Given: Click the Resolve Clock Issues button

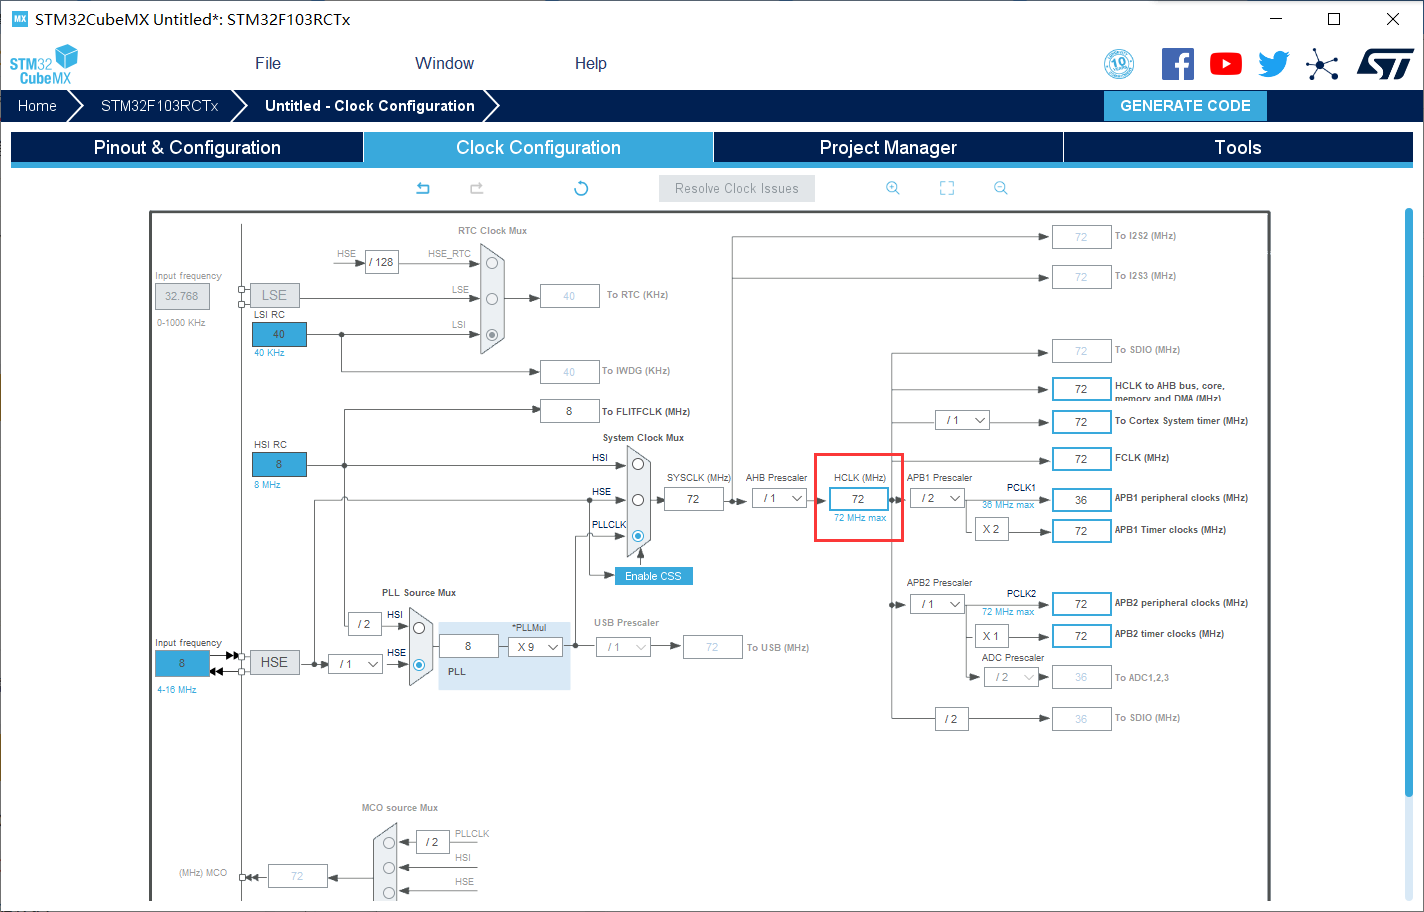Looking at the screenshot, I should click(x=737, y=188).
